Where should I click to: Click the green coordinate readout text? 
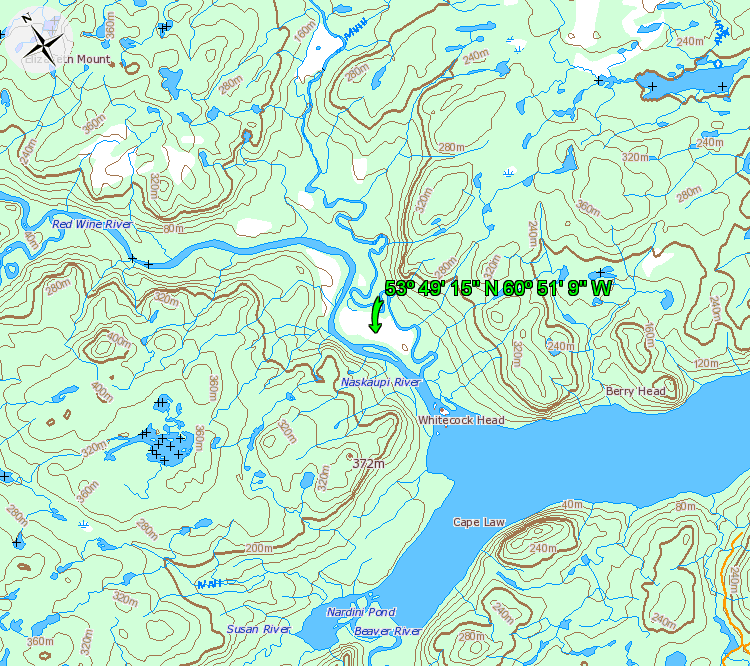tap(498, 289)
